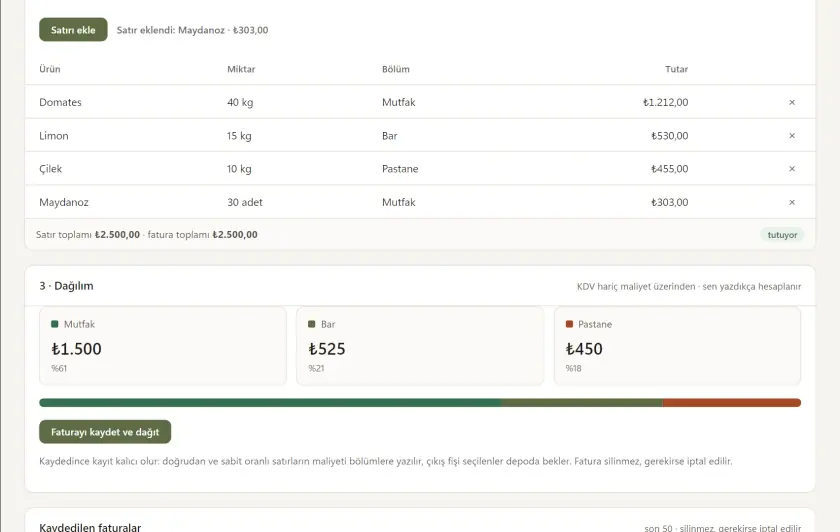Click the ₺1.500 Mutfak value
Screen dimensions: 840x532
(x=77, y=349)
